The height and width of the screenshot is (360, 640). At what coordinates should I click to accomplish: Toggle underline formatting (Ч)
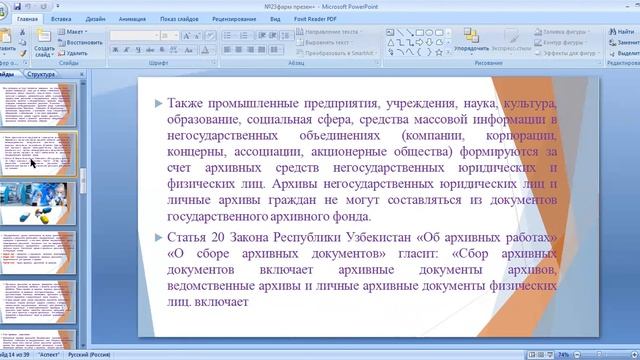tap(138, 50)
